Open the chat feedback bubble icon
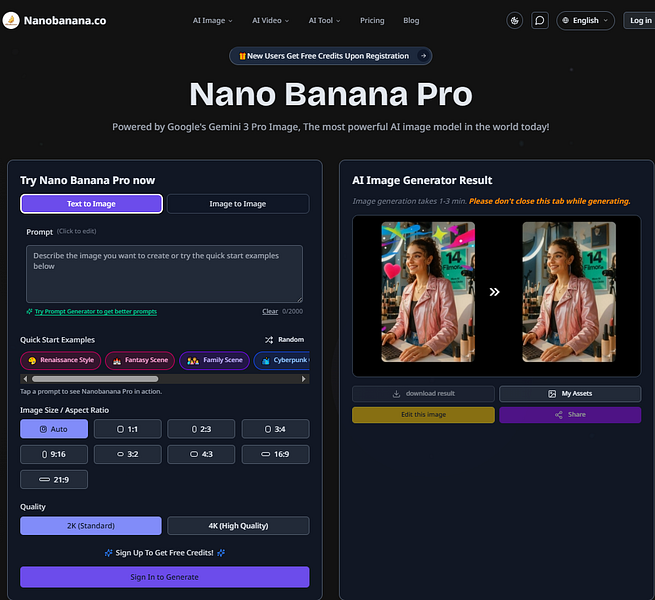This screenshot has width=655, height=600. tap(540, 20)
